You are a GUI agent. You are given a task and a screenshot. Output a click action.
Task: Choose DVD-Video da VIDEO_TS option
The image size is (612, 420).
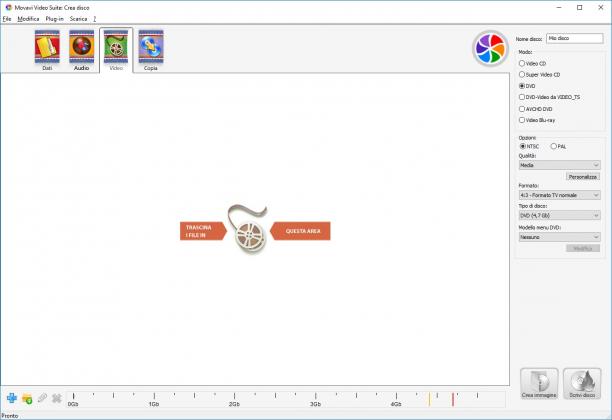[x=549, y=97]
